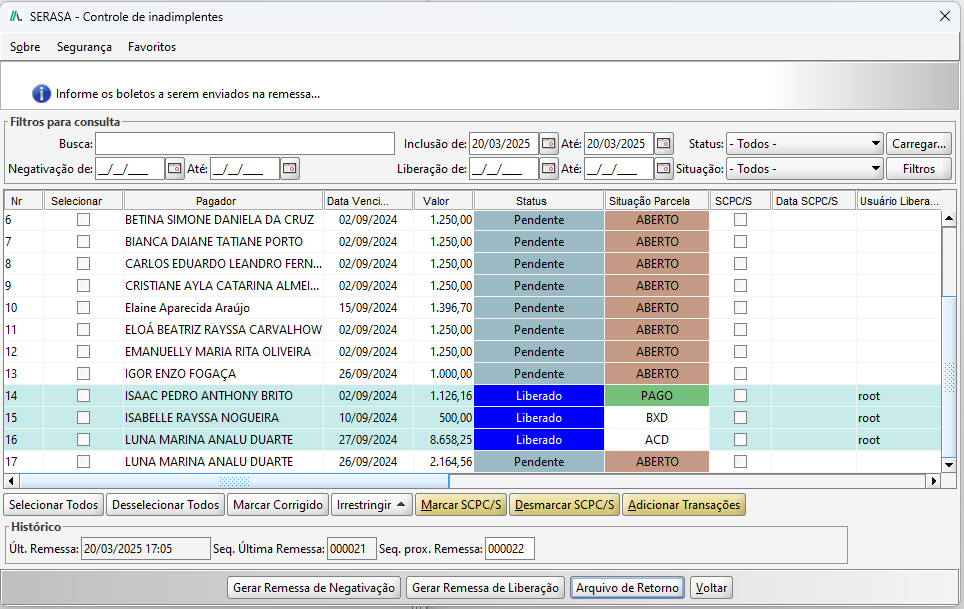Viewport: 964px width, 609px height.
Task: Click Desmarcar SCPC/S button
Action: pos(564,505)
